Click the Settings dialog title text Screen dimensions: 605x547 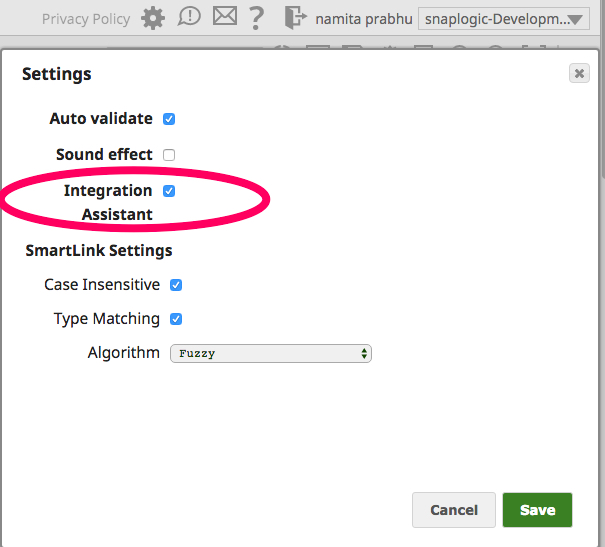57,74
